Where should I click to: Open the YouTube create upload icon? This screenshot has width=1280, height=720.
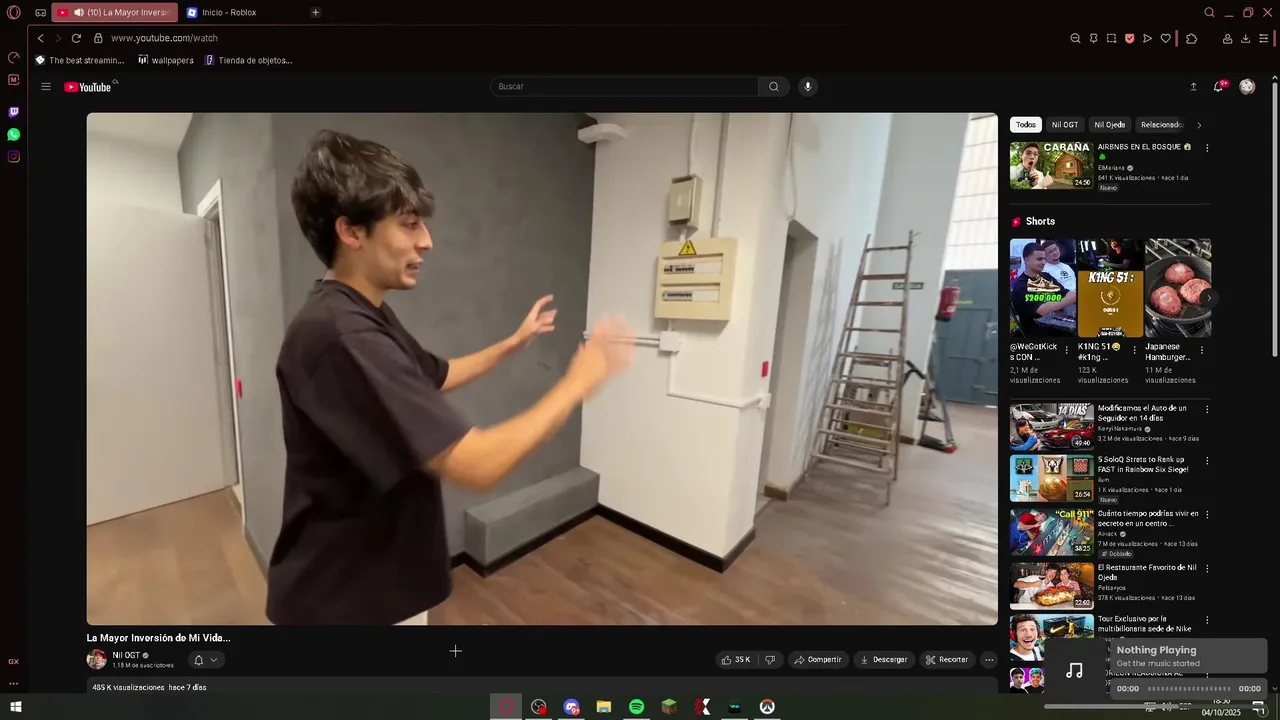coord(1193,87)
